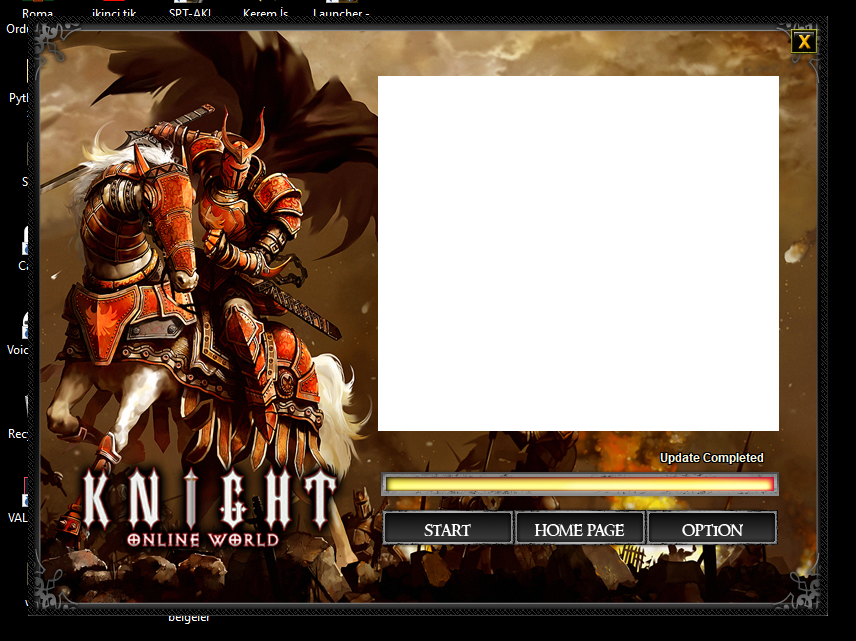Screen dimensions: 856x641
Task: Click the START button to launch the game
Action: pyautogui.click(x=447, y=528)
